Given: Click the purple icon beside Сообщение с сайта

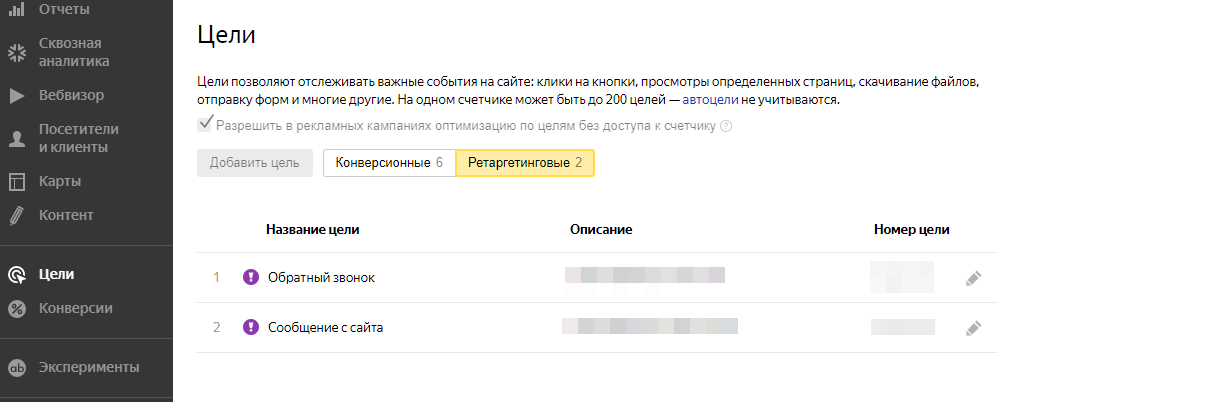Looking at the screenshot, I should tap(251, 326).
